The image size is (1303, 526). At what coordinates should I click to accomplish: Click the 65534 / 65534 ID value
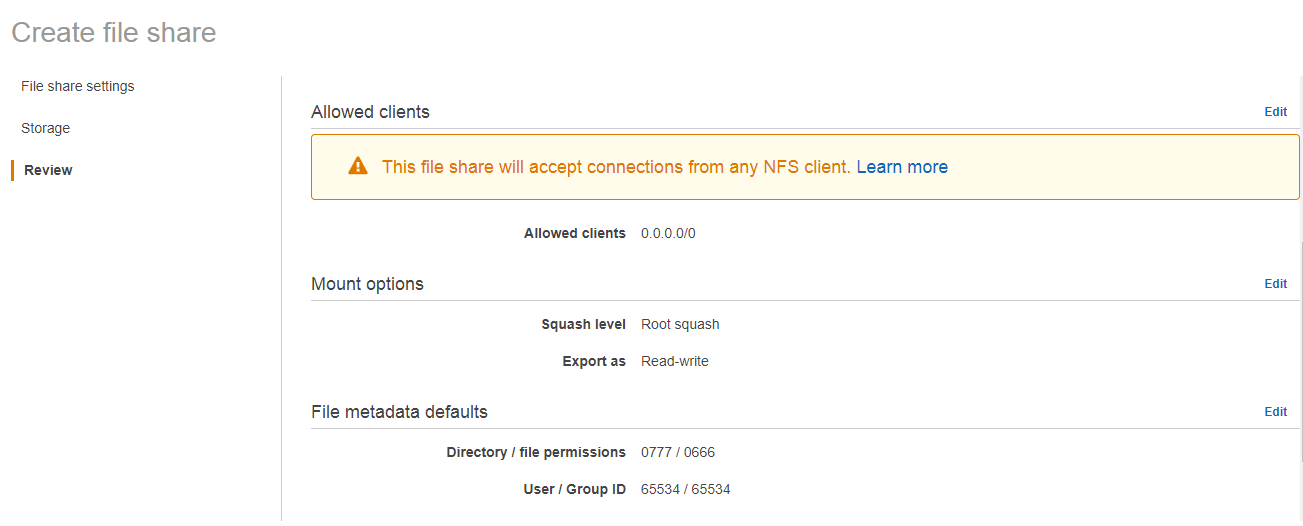point(685,489)
